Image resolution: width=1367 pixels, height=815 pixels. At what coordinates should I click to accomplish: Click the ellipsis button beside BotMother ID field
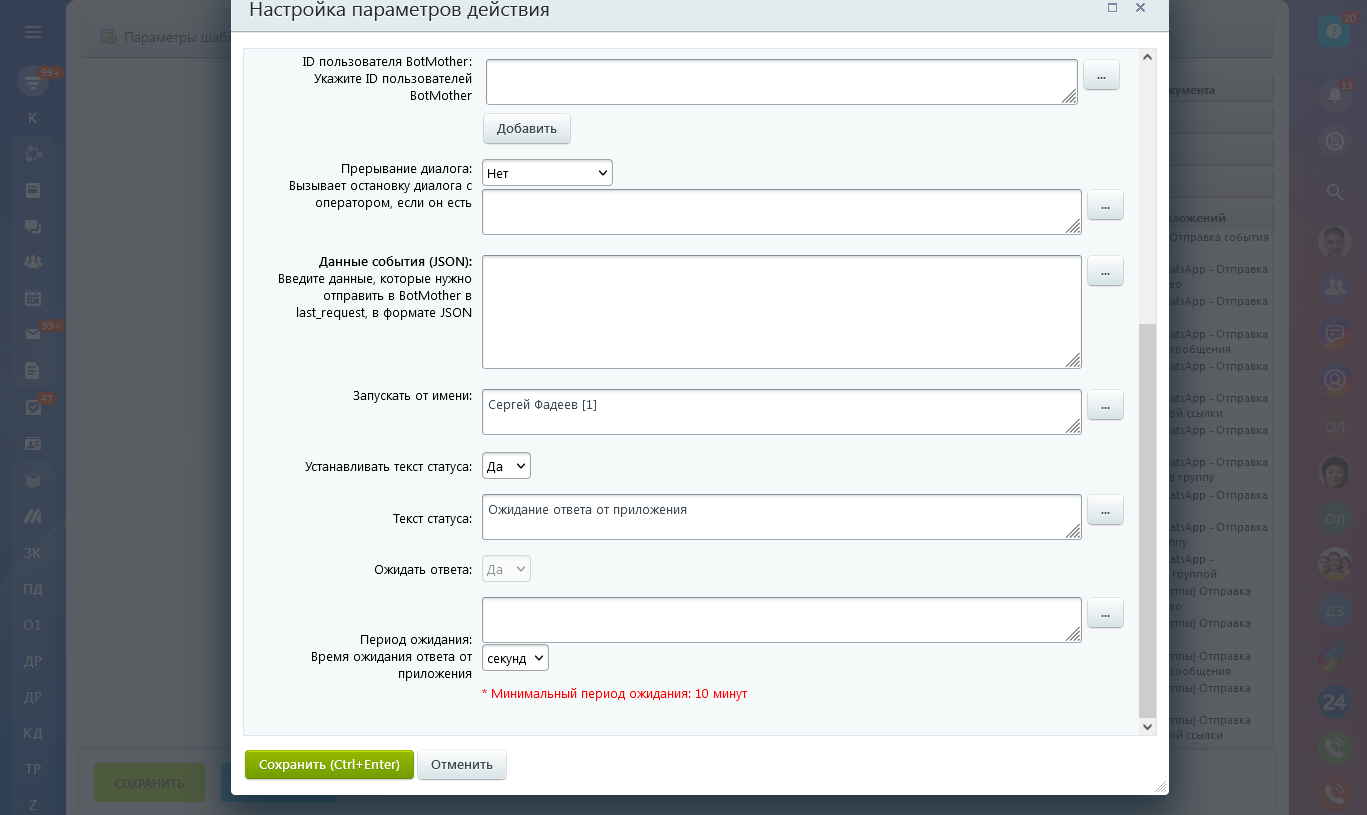tap(1101, 75)
